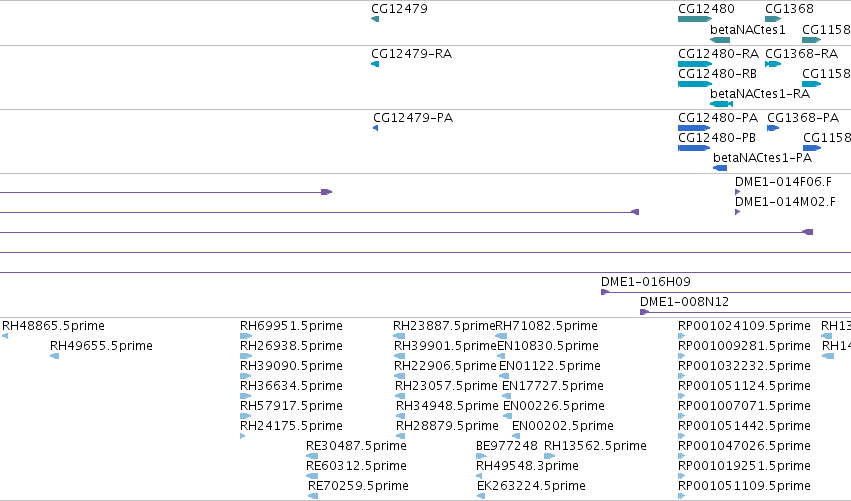Screen dimensions: 851x501
Task: Click the EN00202.5prime label
Action: pyautogui.click(x=563, y=426)
